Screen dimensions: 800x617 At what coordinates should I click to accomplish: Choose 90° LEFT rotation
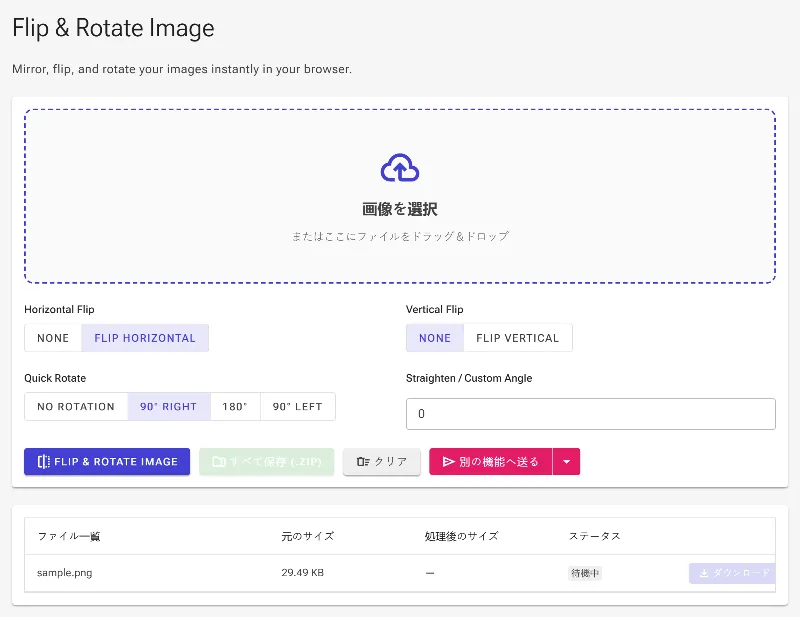pos(297,407)
